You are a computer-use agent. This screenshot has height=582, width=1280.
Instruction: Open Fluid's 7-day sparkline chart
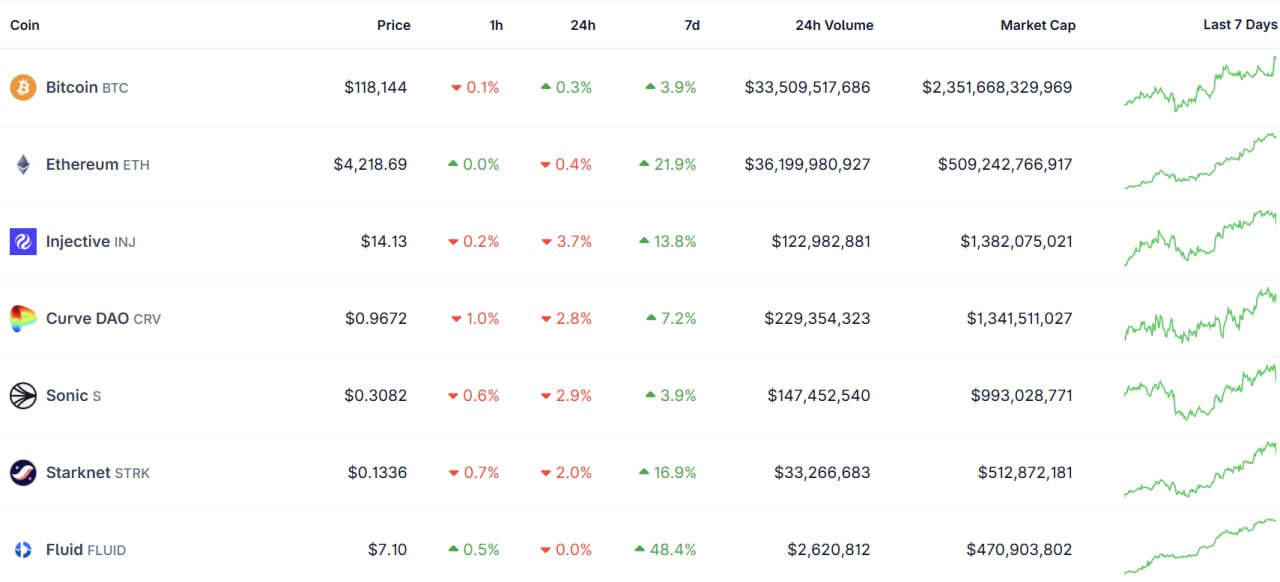(x=1200, y=547)
